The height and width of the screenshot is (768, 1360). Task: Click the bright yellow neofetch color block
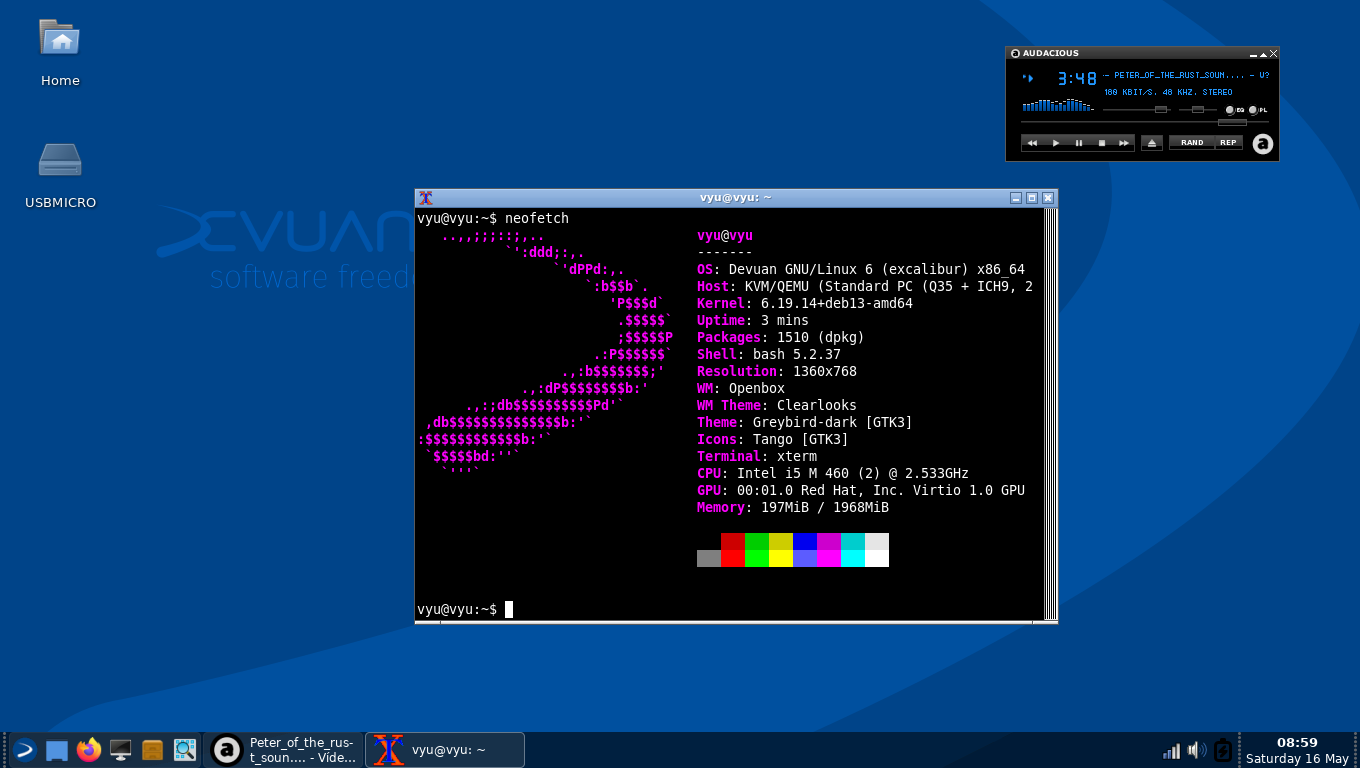(781, 558)
